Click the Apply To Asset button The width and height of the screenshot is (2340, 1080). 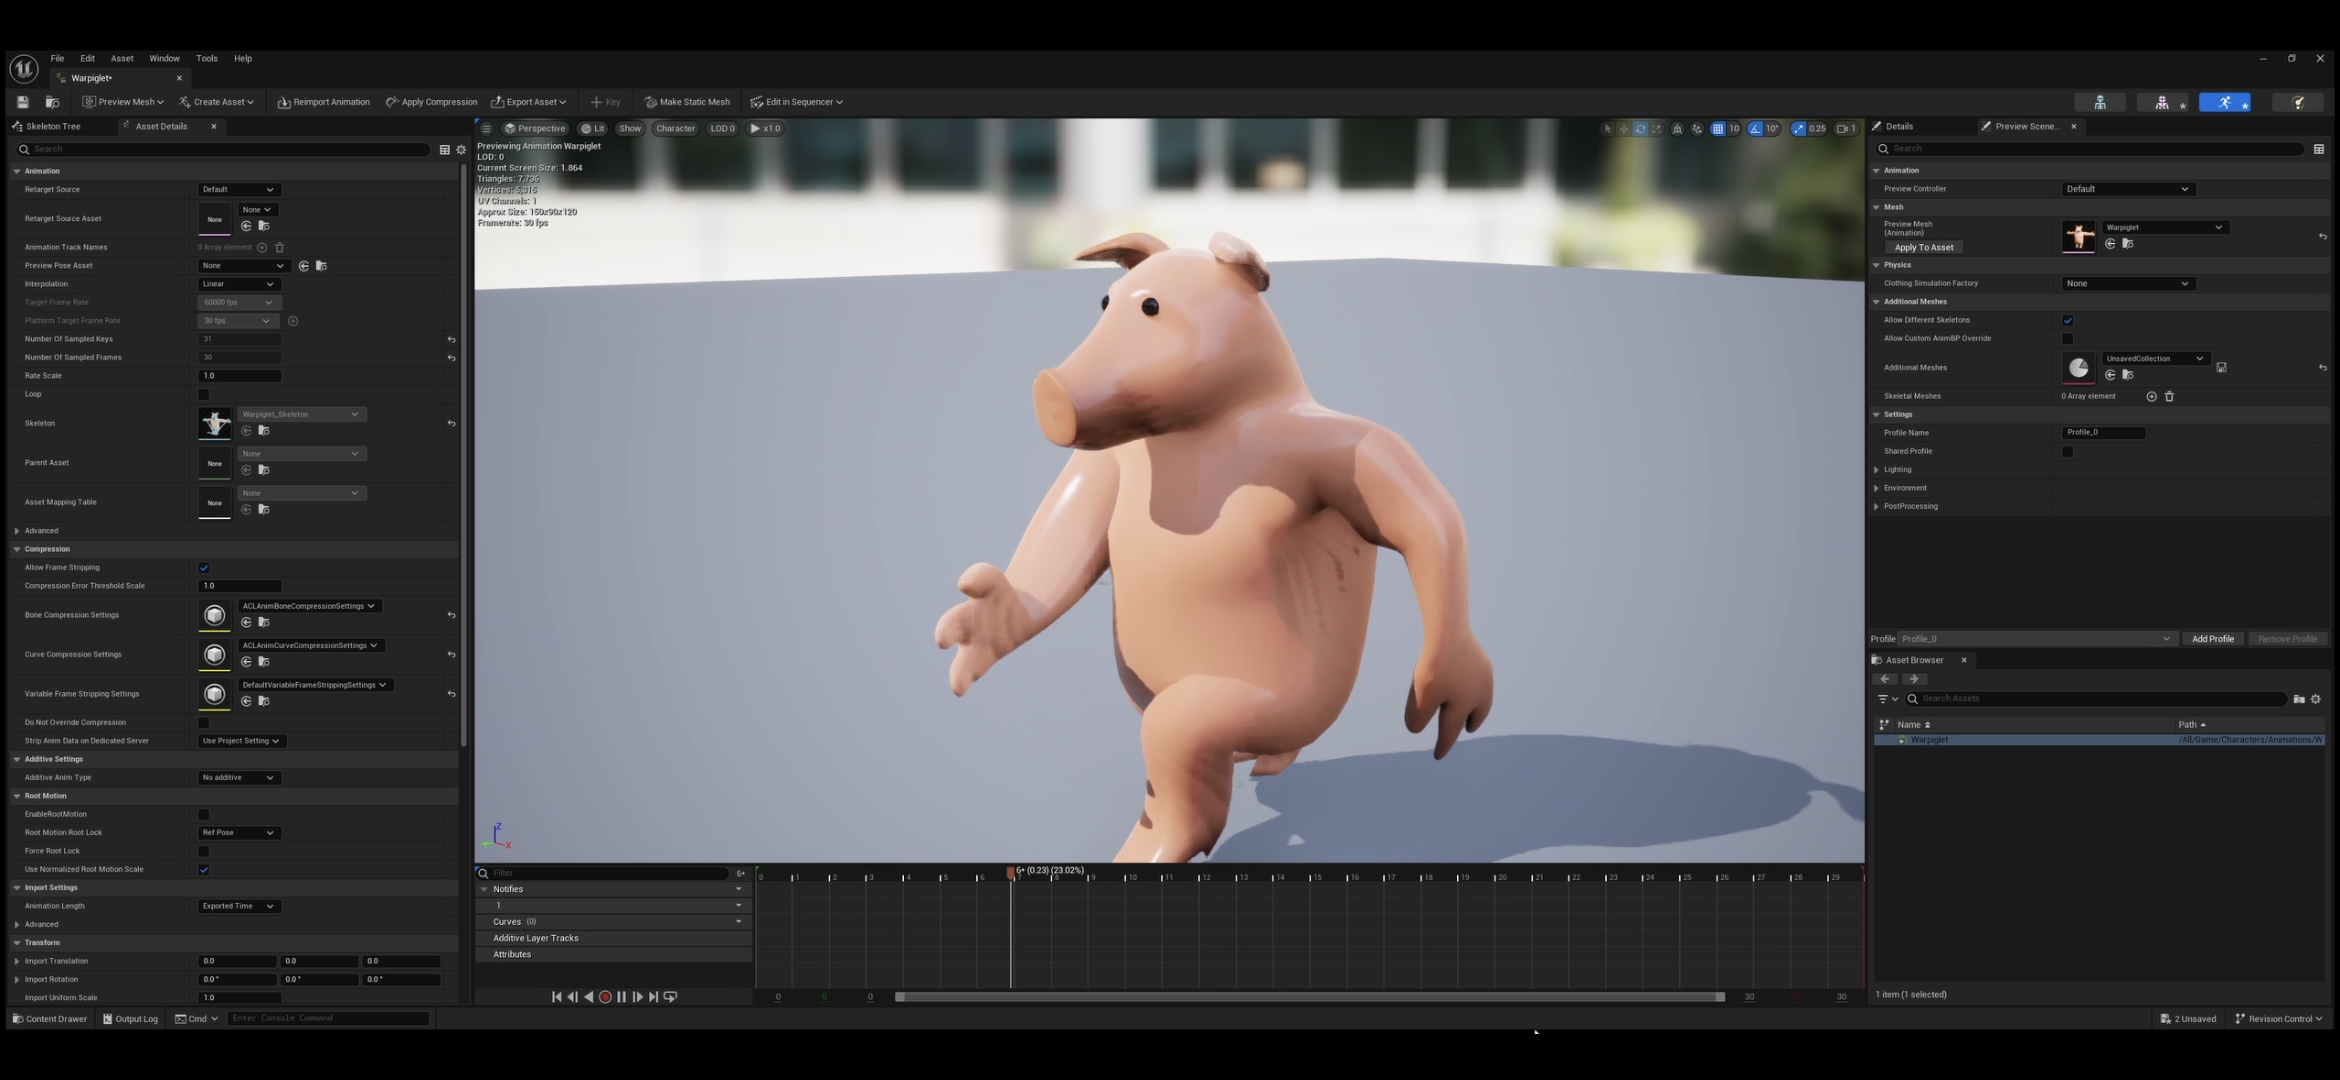coord(1923,247)
